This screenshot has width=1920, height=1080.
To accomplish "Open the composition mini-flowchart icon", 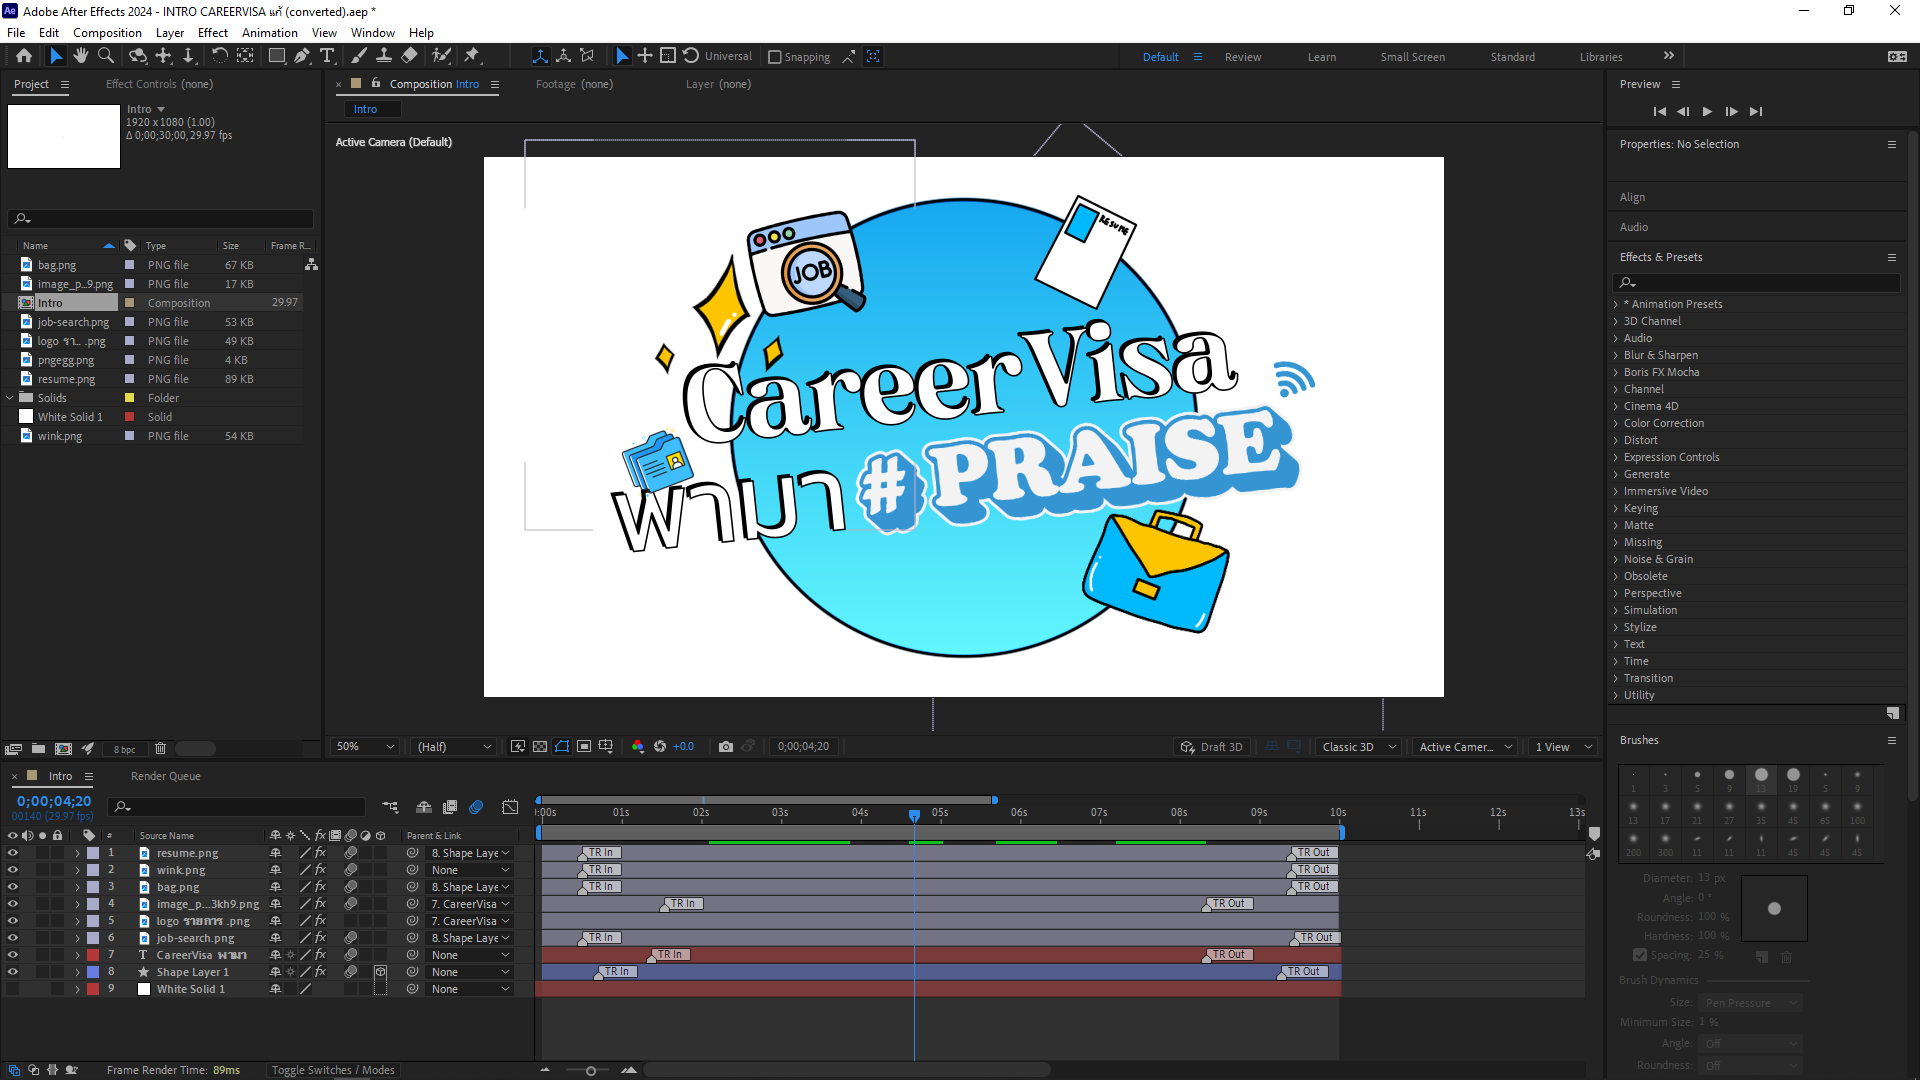I will [x=390, y=807].
